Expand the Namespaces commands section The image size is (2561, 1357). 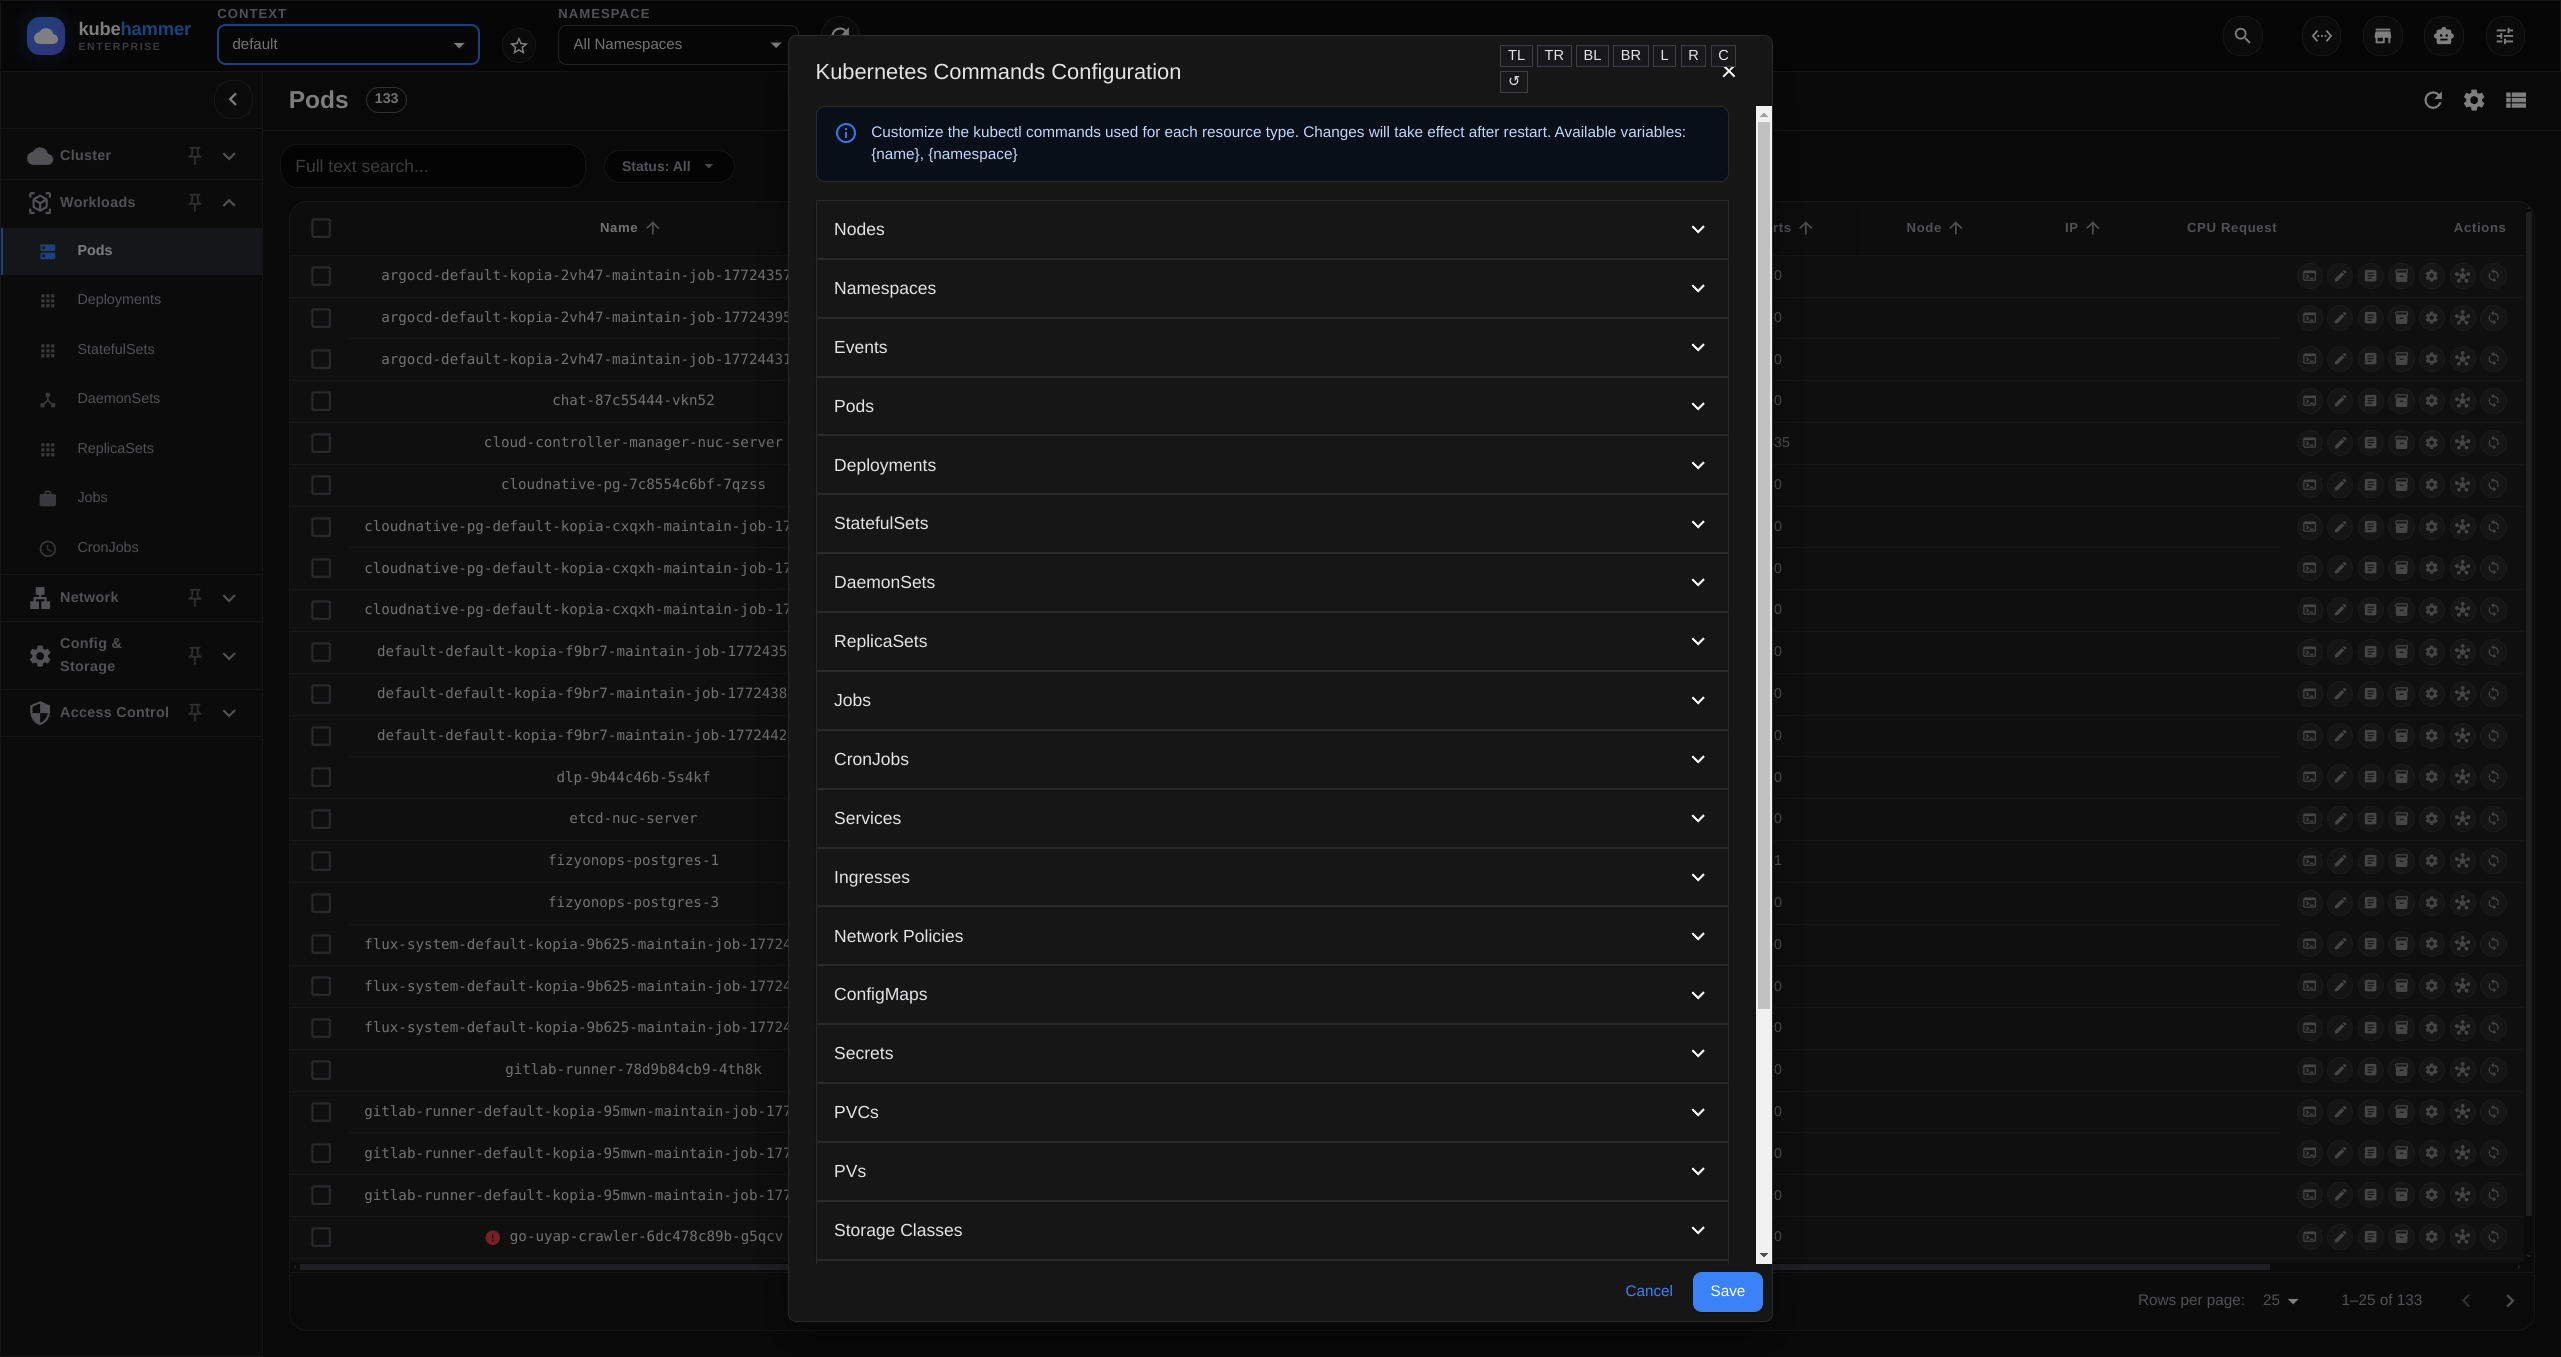pyautogui.click(x=1272, y=288)
